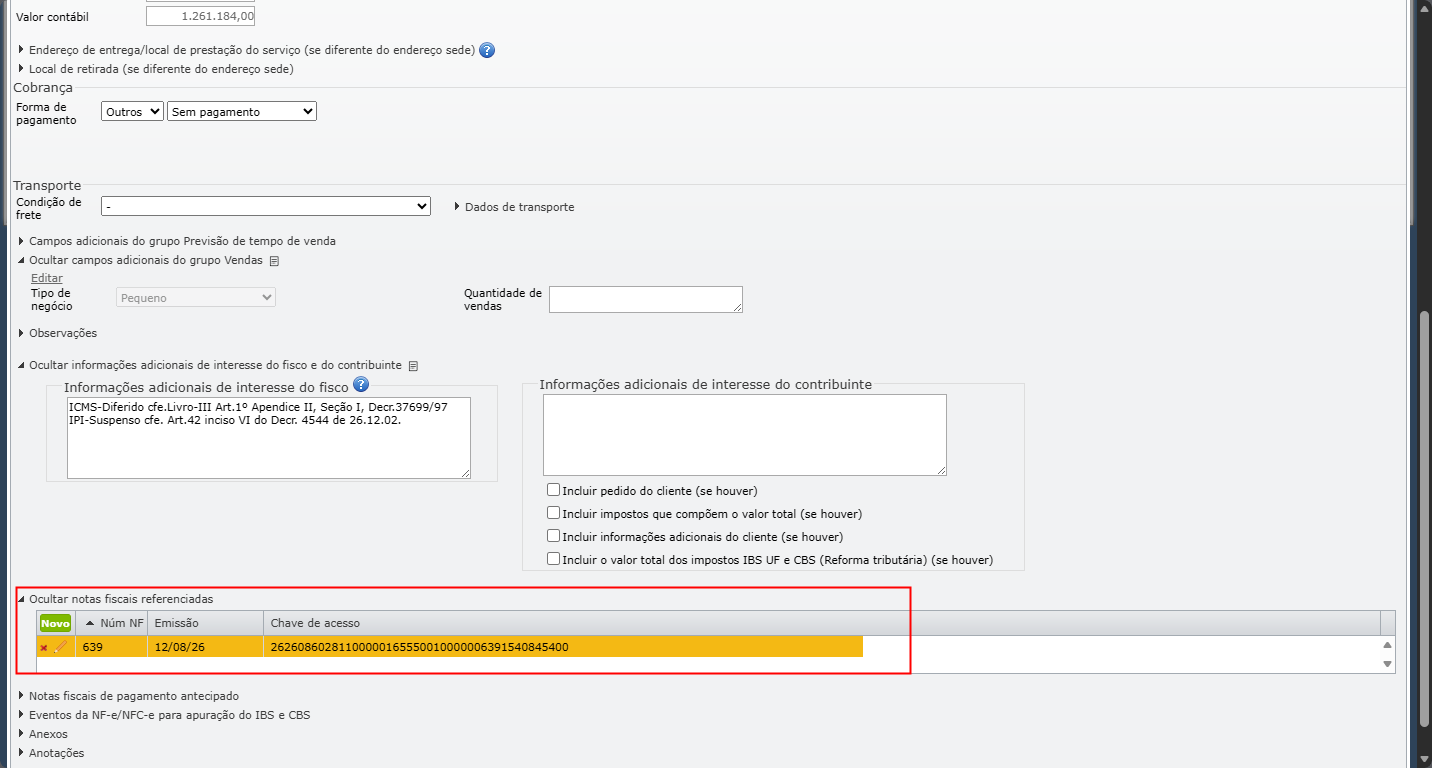Edit invoice 639 using the pencil icon
Image resolution: width=1432 pixels, height=768 pixels.
click(61, 647)
